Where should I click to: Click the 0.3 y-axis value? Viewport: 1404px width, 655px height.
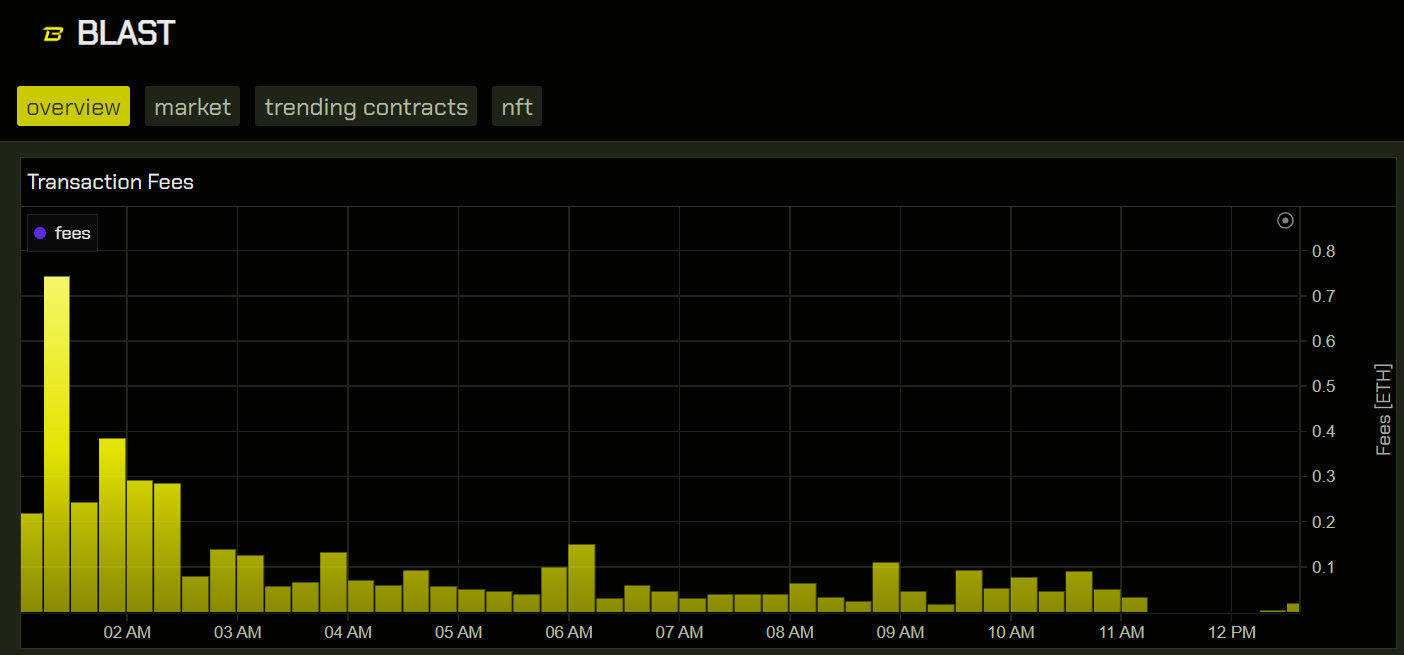1323,476
